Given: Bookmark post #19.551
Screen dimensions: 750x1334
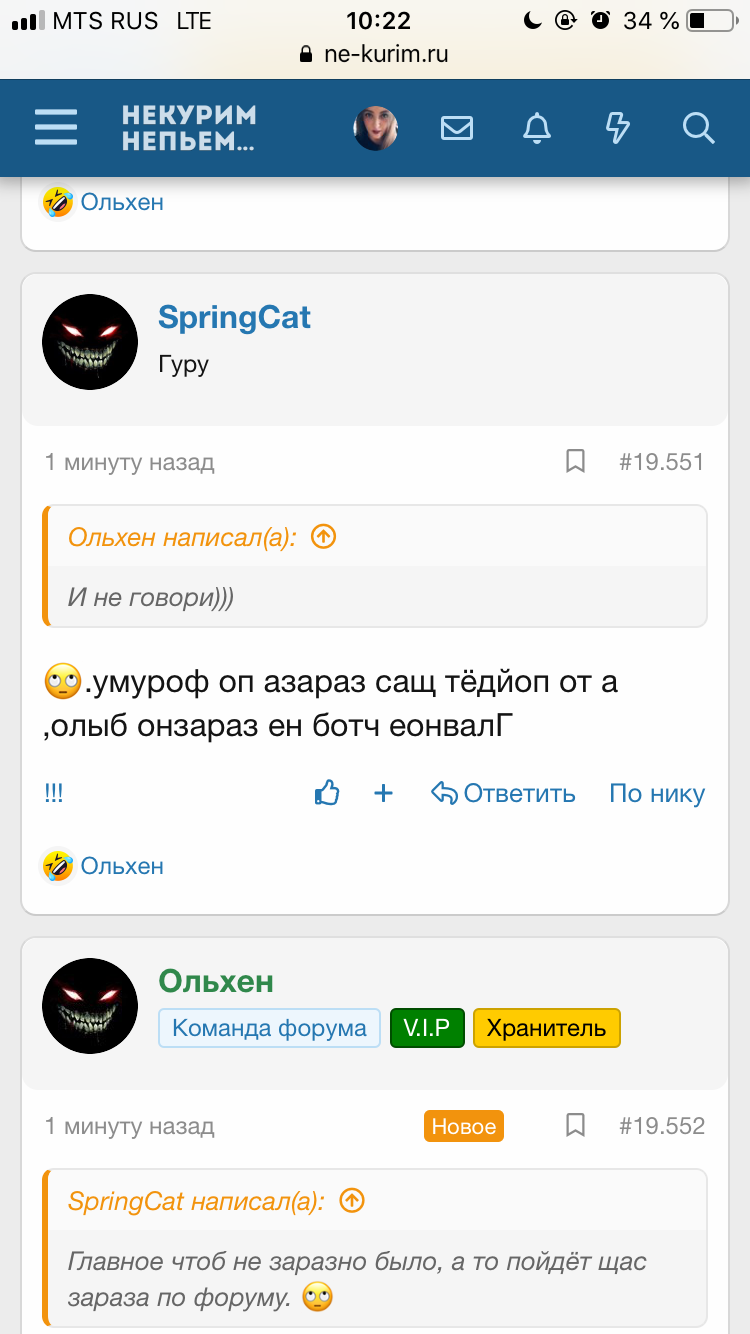Looking at the screenshot, I should click(576, 462).
